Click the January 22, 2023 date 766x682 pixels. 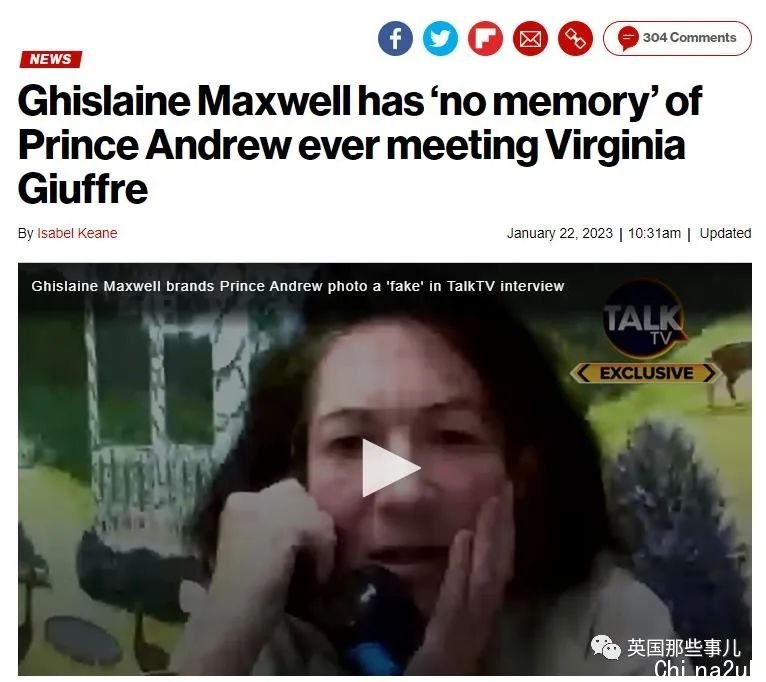[559, 234]
